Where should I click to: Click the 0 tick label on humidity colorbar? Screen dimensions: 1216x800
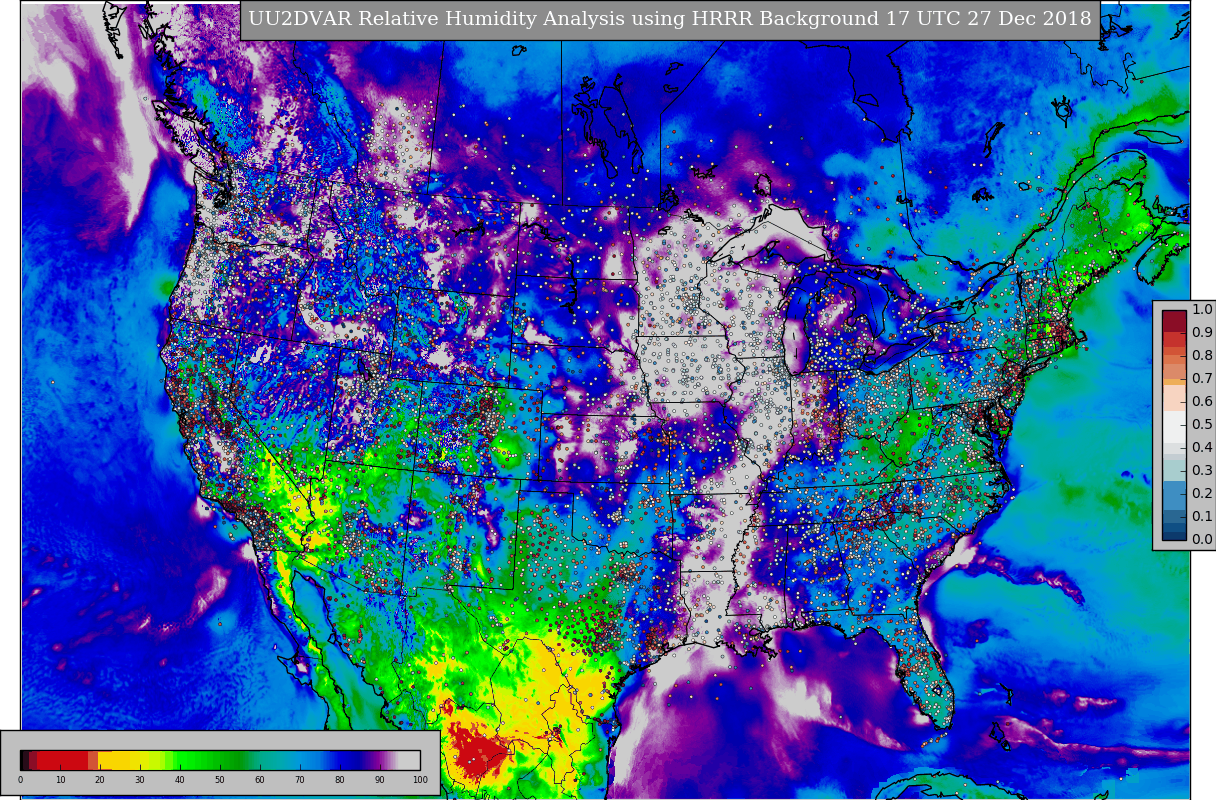pyautogui.click(x=20, y=780)
